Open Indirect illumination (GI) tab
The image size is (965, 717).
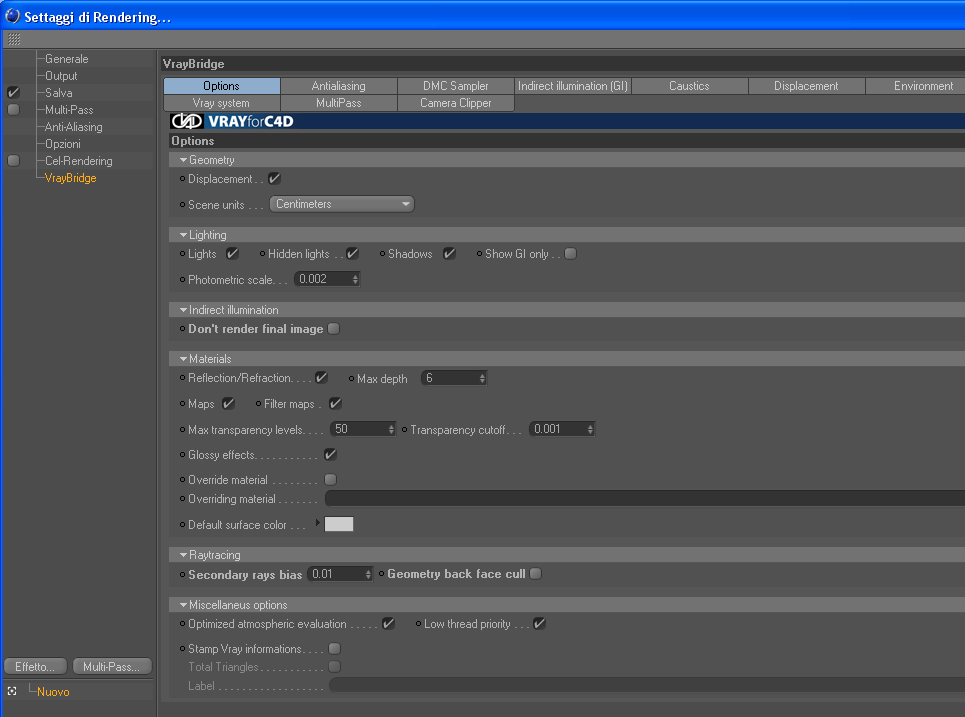[572, 86]
